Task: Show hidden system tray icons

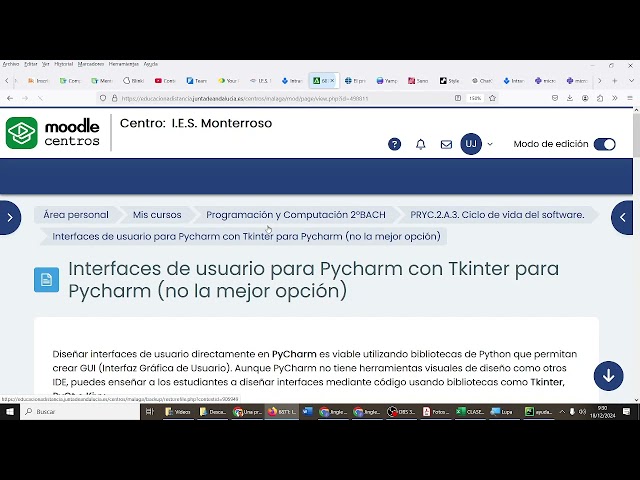Action: pyautogui.click(x=562, y=412)
